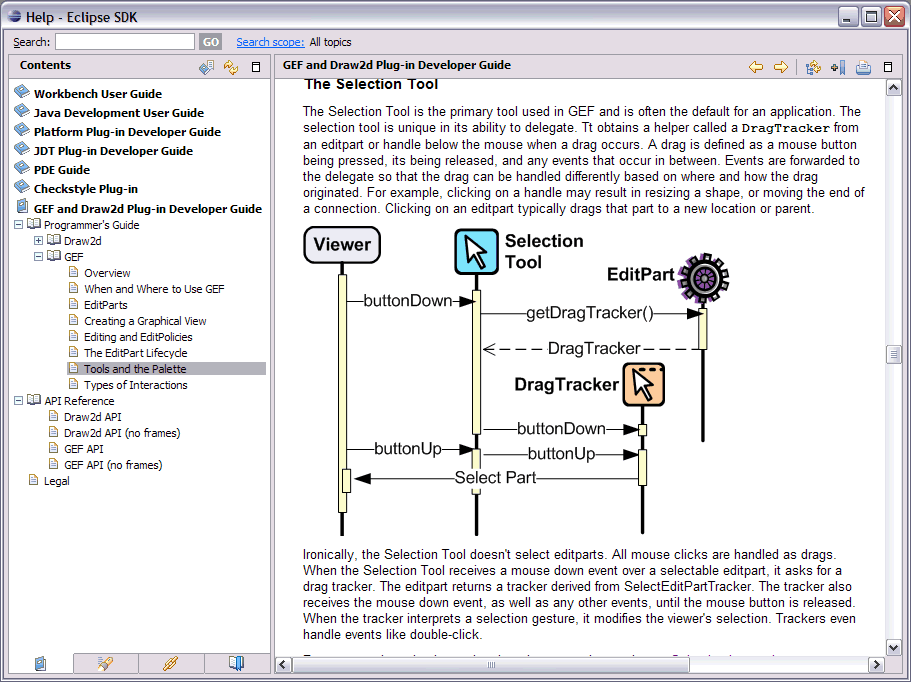Screen dimensions: 911x682
Task: Select the Draw2d tree label
Action: 83,241
